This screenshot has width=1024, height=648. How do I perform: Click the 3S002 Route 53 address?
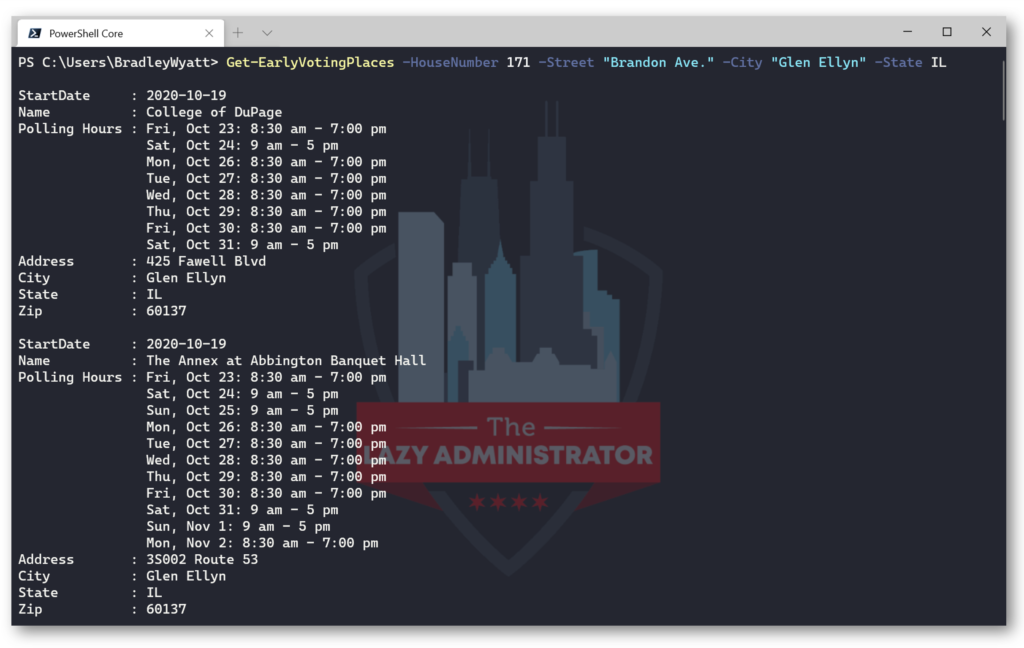tap(202, 560)
